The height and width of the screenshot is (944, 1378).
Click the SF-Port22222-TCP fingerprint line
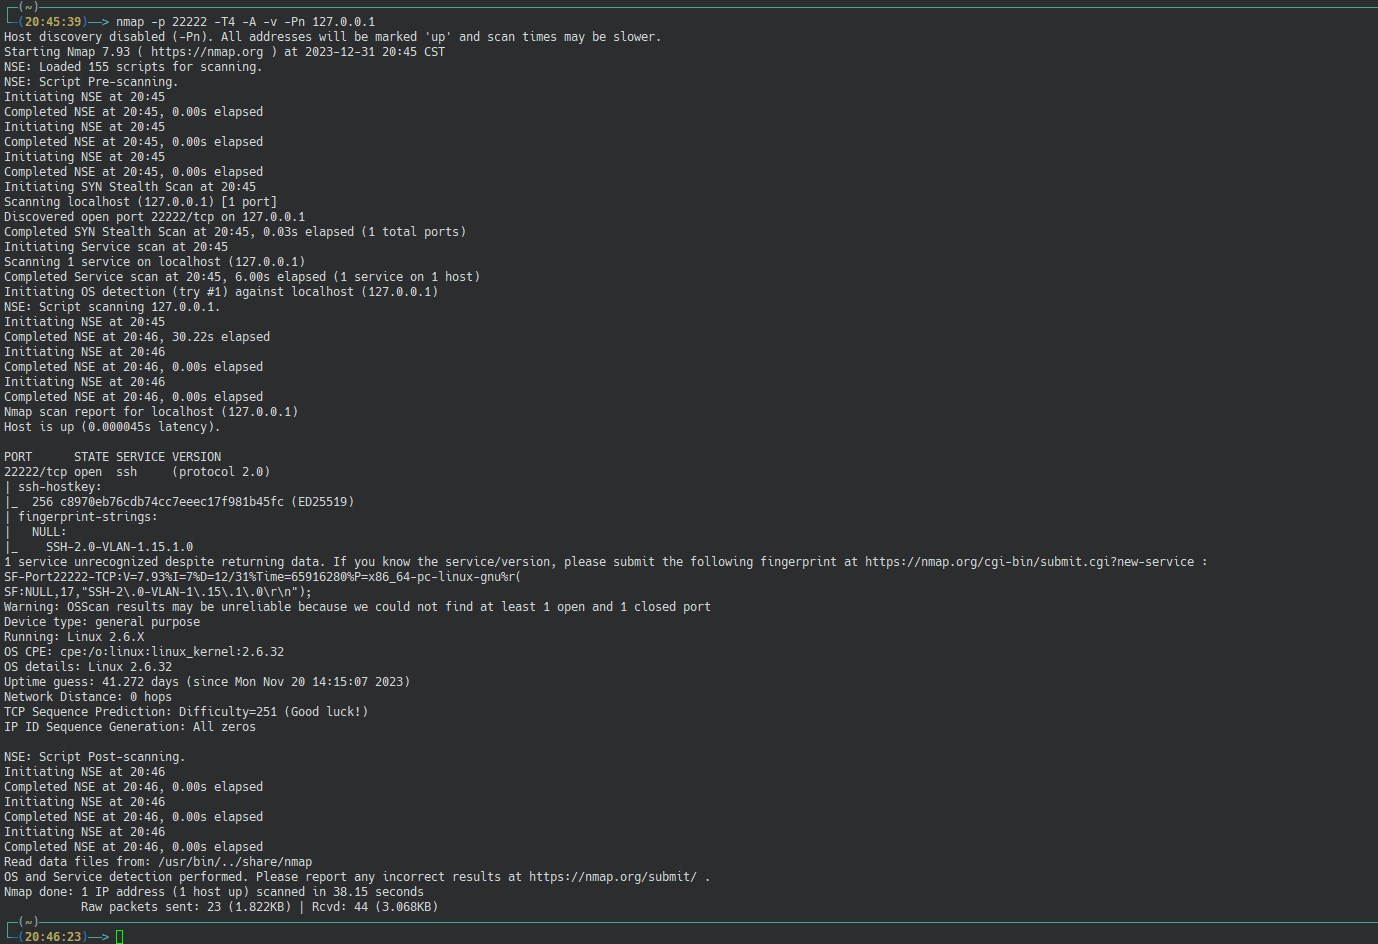(x=262, y=577)
